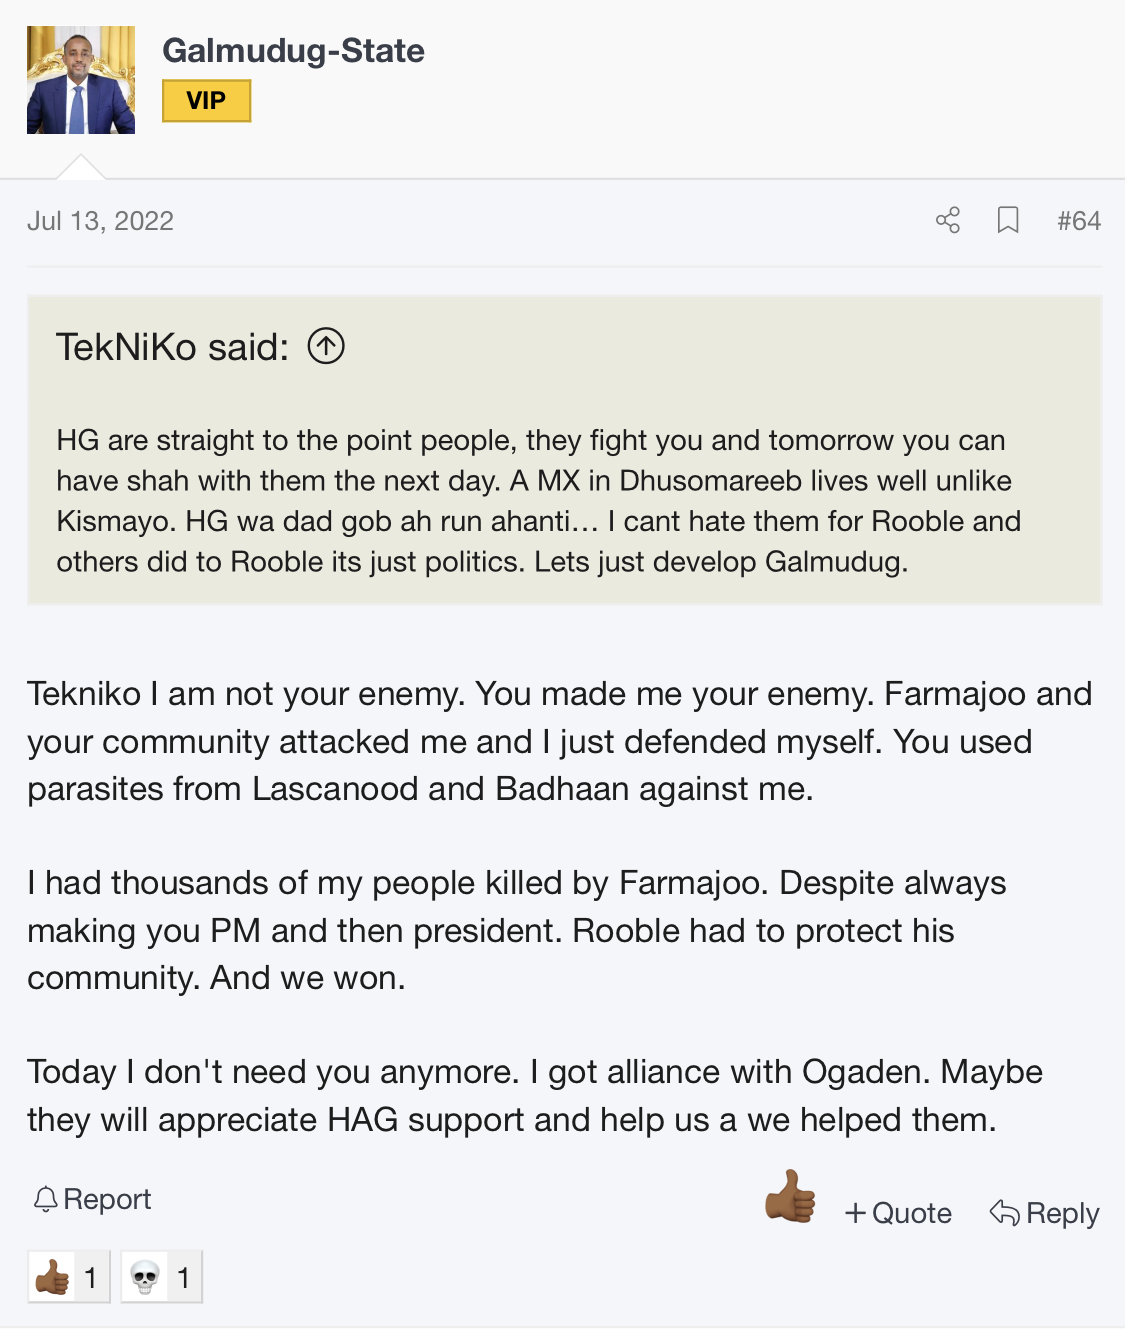Viewport: 1125px width, 1331px height.
Task: Click the "TekNiKo said:" quote header
Action: click(x=172, y=347)
